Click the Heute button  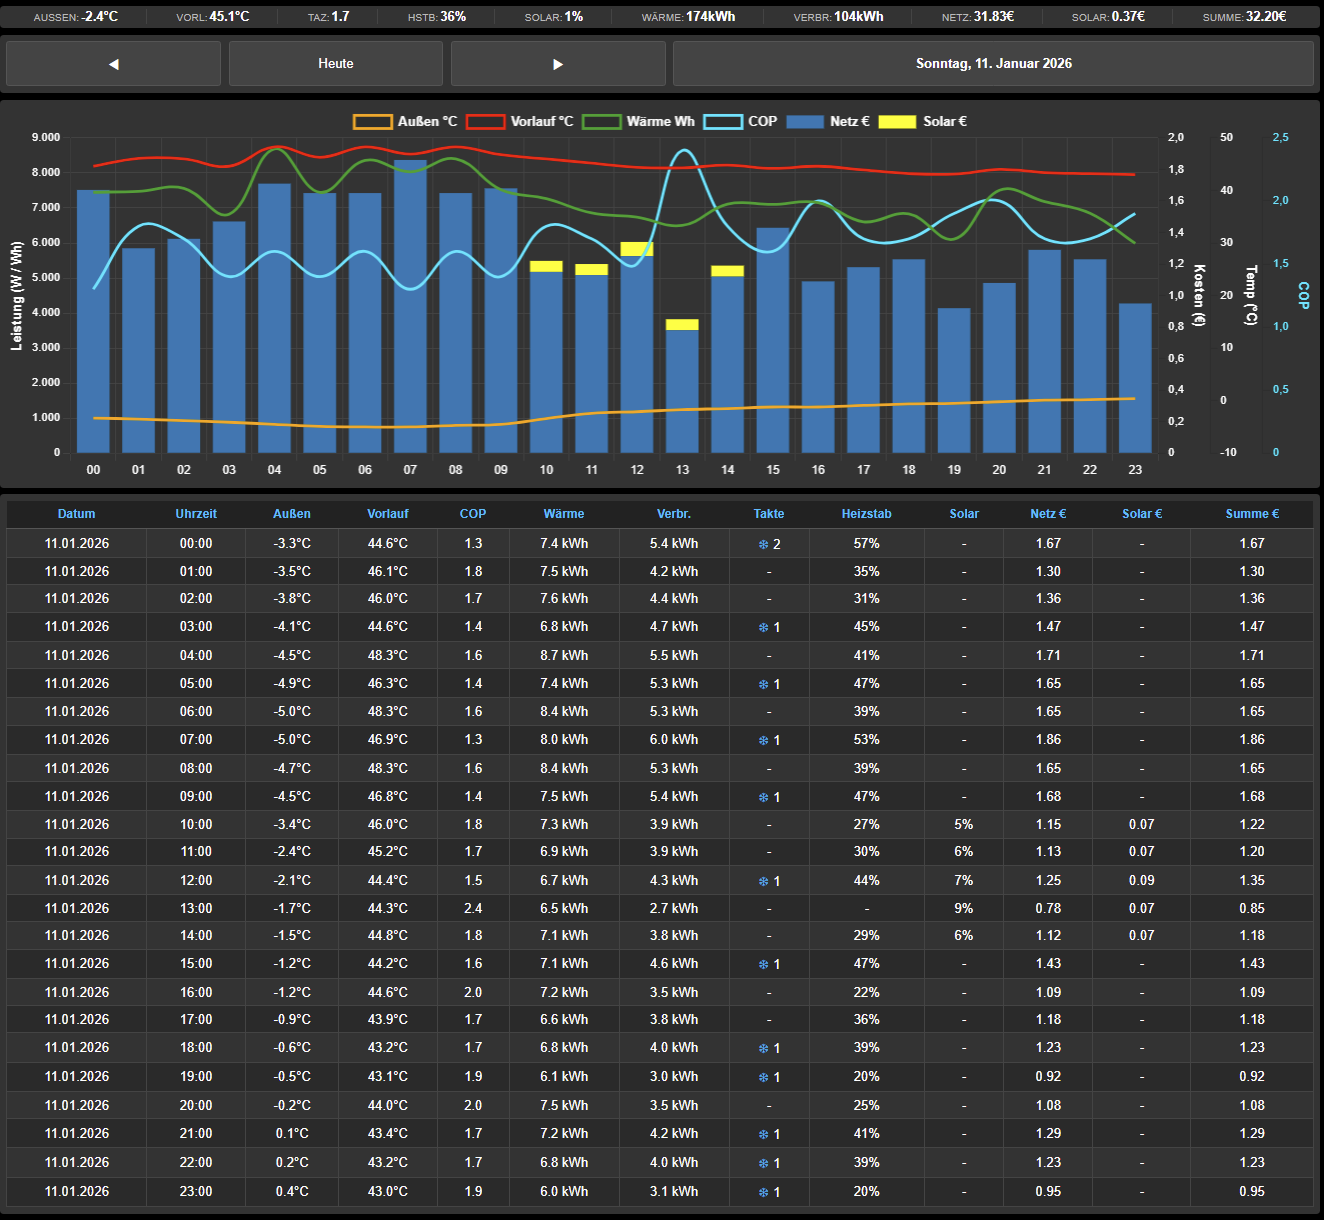coord(336,64)
